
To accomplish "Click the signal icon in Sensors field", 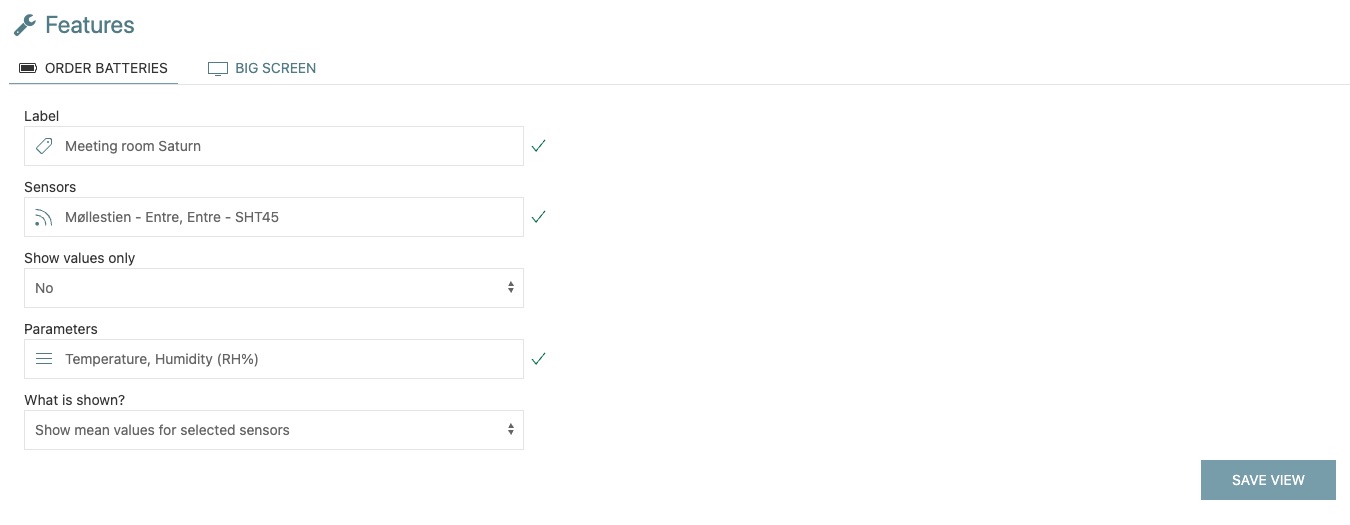I will click(44, 217).
